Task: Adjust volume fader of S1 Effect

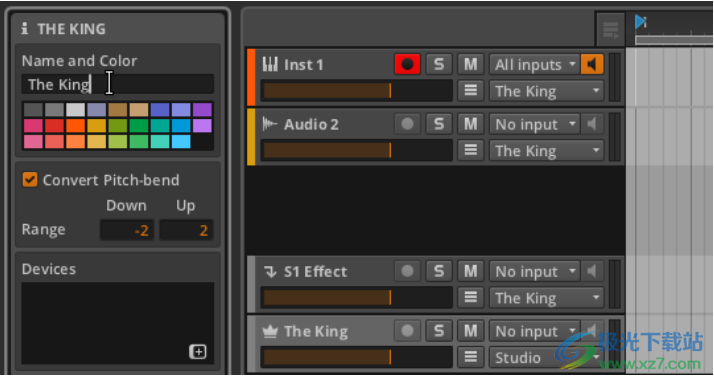Action: coord(357,298)
